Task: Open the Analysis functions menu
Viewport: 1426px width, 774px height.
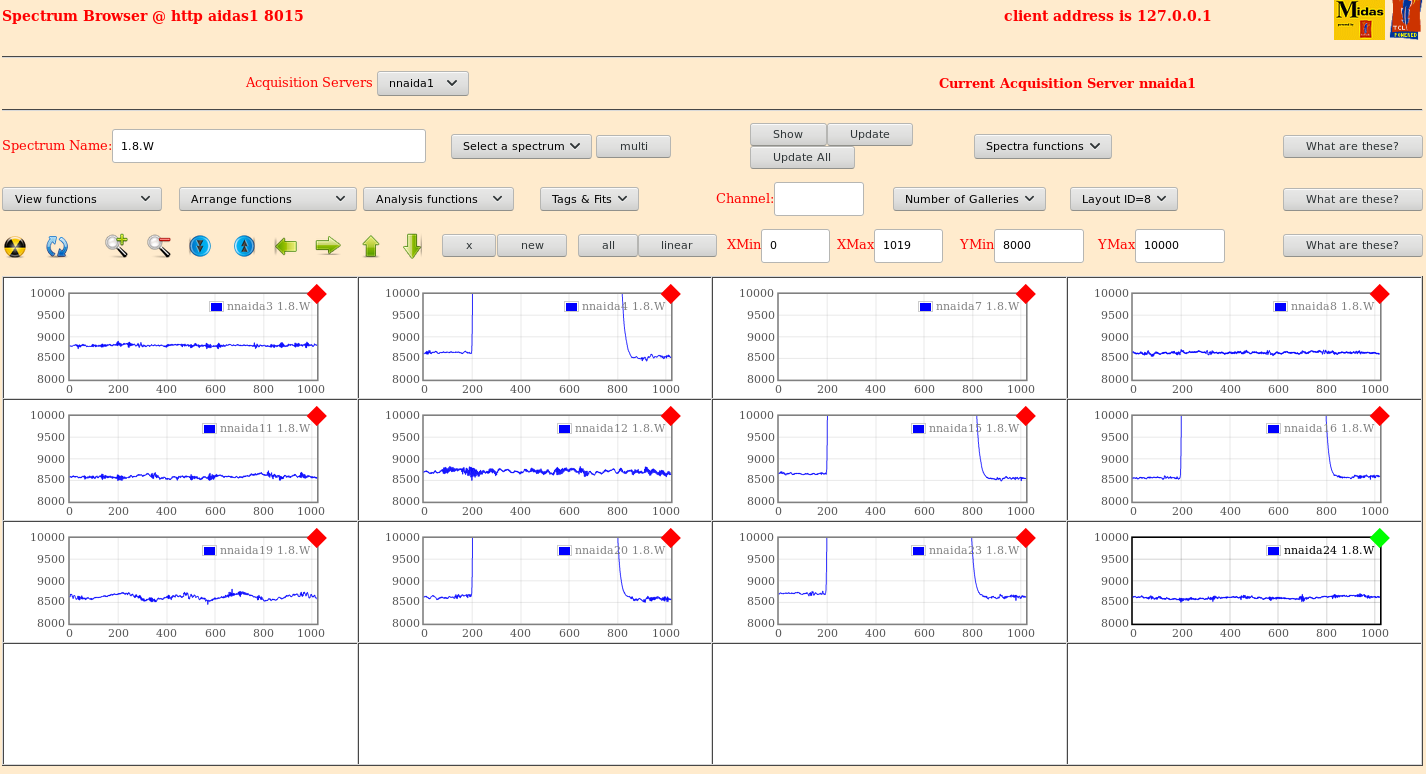Action: [438, 199]
